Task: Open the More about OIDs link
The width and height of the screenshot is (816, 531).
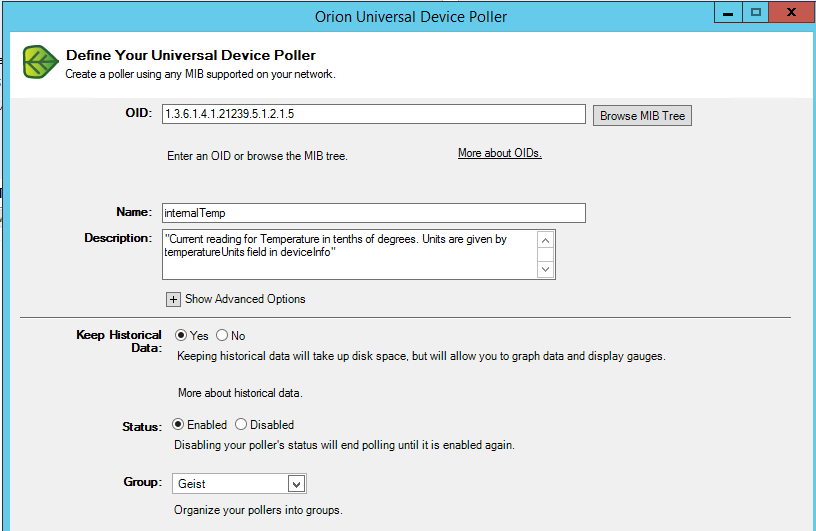Action: coord(500,153)
